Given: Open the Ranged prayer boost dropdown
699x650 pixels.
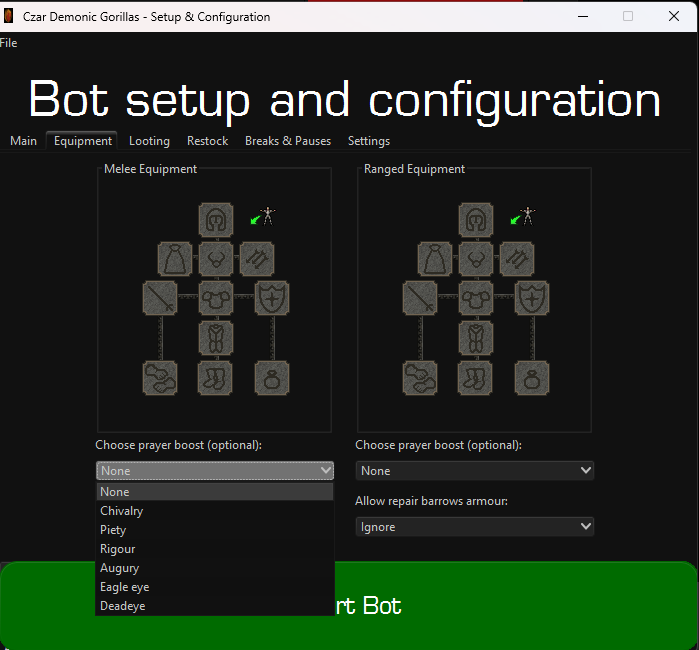Looking at the screenshot, I should pyautogui.click(x=474, y=470).
